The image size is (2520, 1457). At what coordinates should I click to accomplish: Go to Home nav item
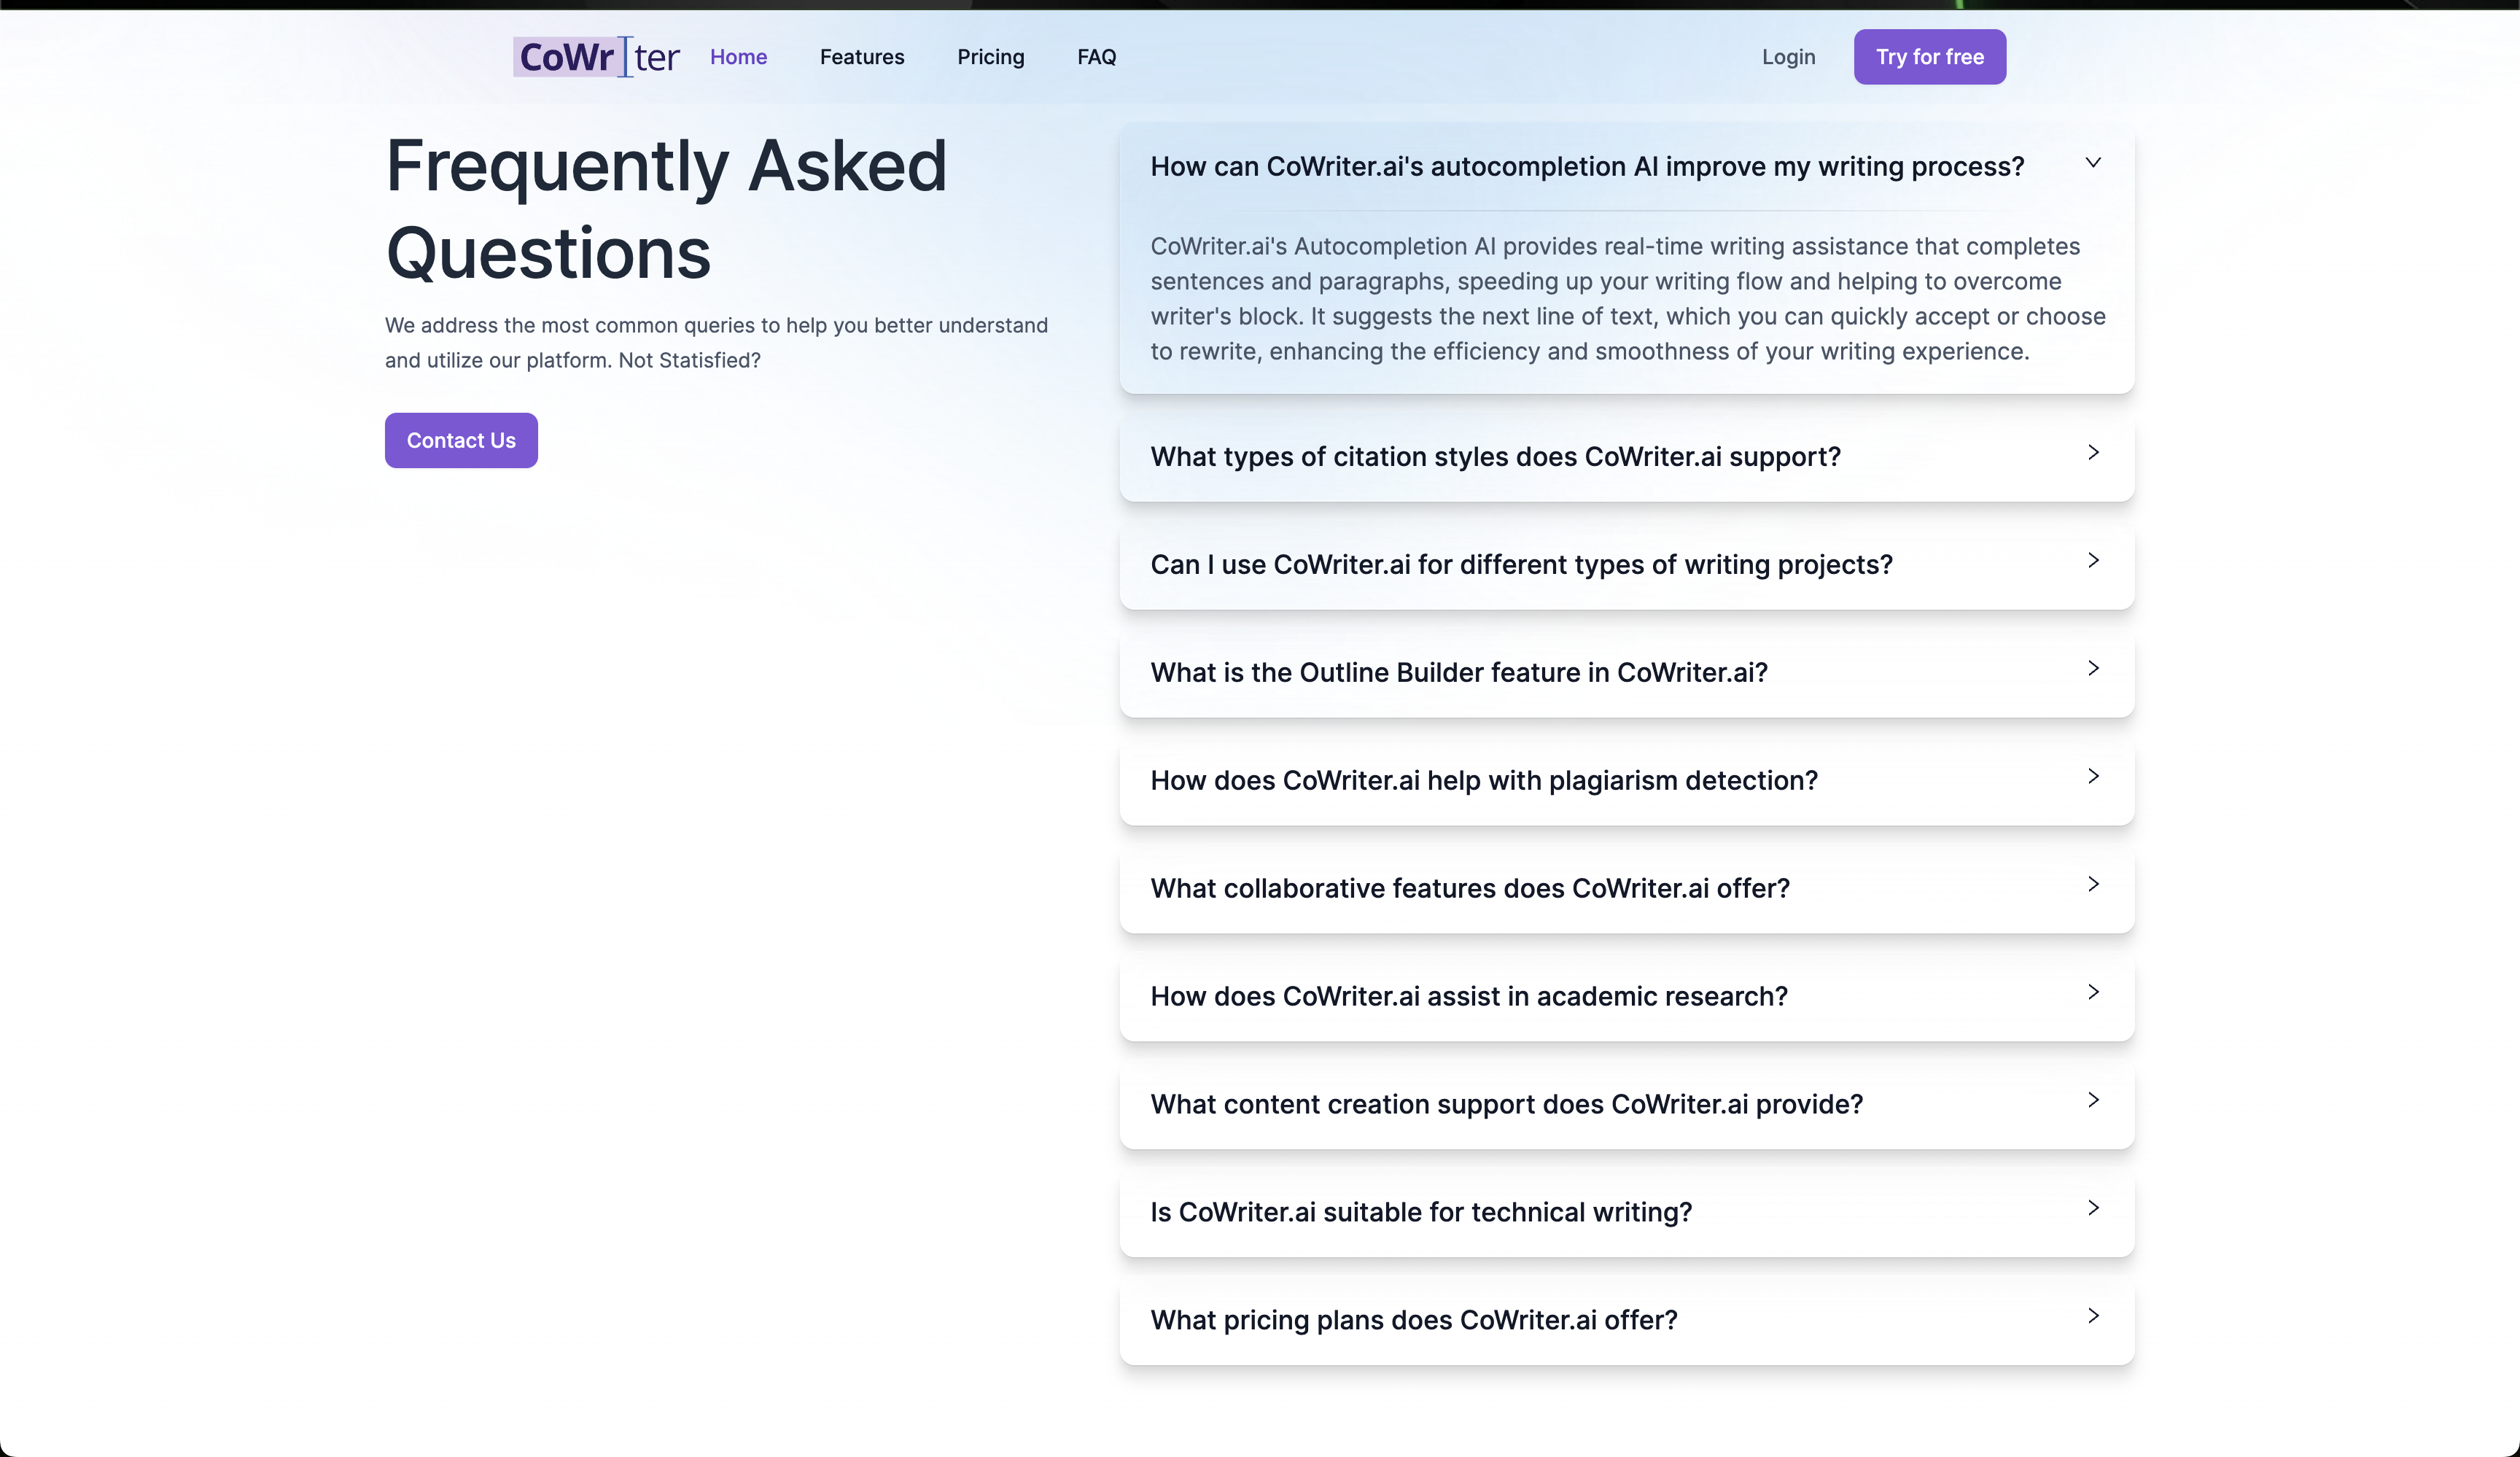[x=738, y=57]
